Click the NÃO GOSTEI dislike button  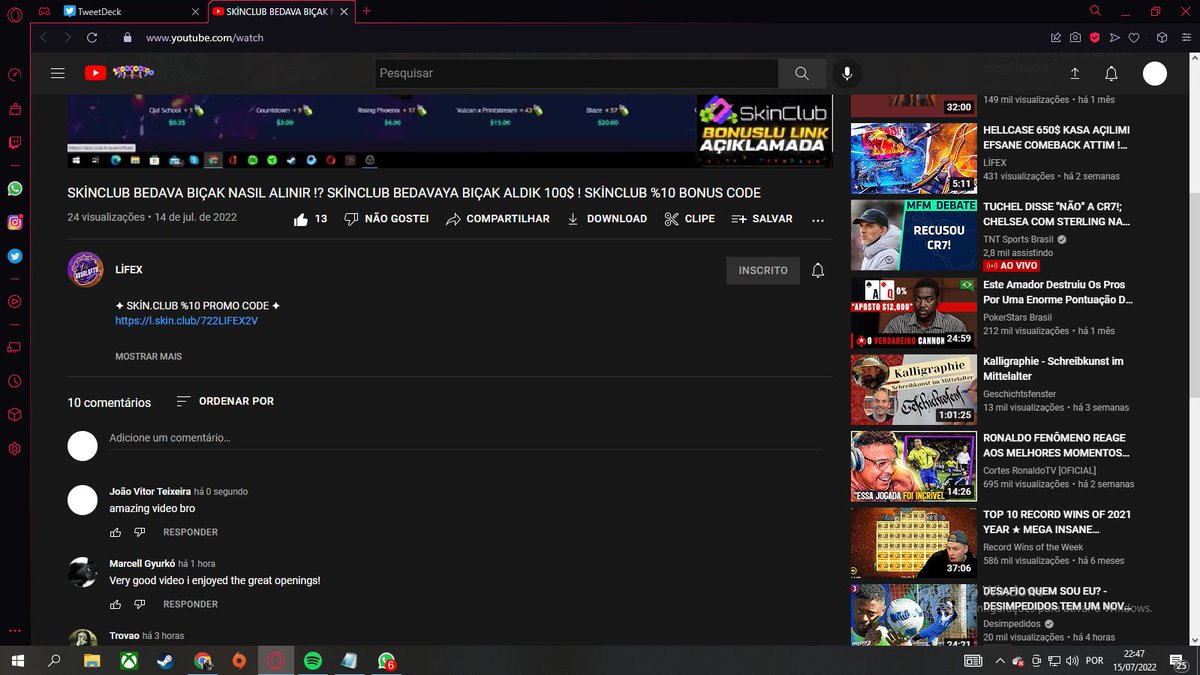(x=386, y=219)
